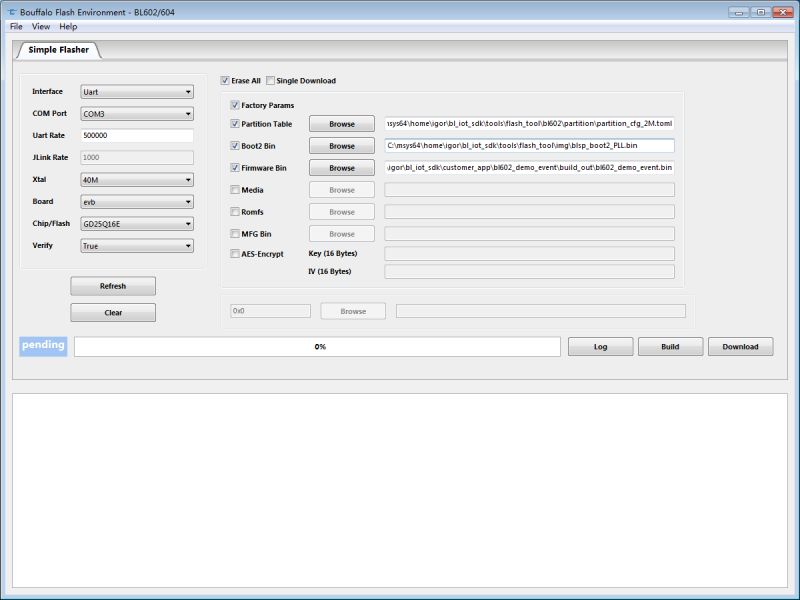This screenshot has height=600, width=800.
Task: Open the View menu
Action: (41, 27)
